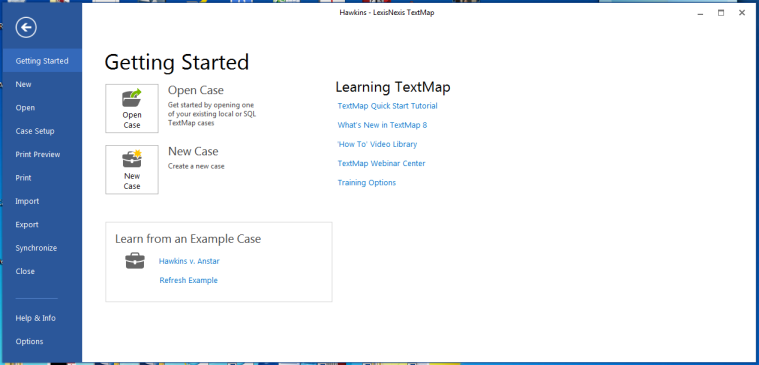Choose the Print menu entry
Image resolution: width=759 pixels, height=365 pixels.
pyautogui.click(x=23, y=178)
